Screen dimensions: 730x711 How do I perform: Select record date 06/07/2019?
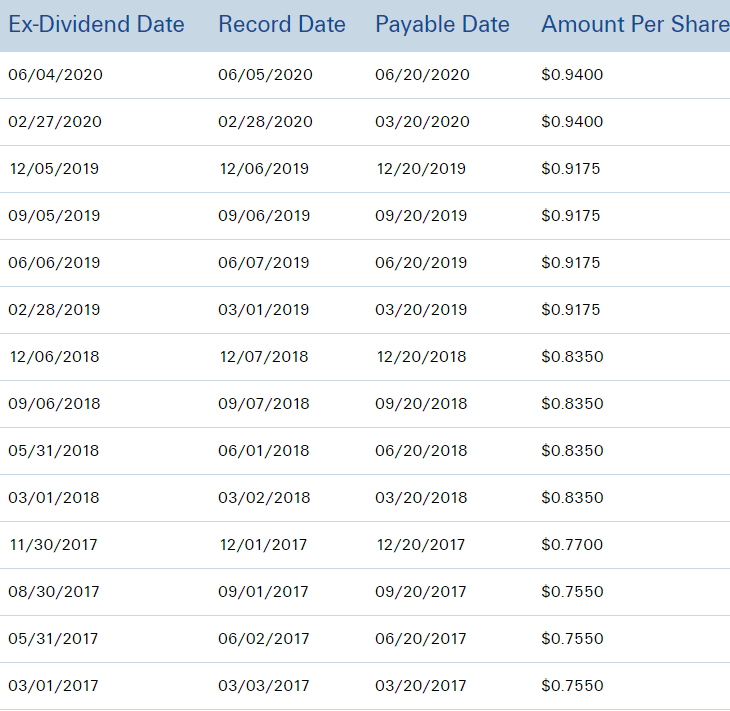264,263
